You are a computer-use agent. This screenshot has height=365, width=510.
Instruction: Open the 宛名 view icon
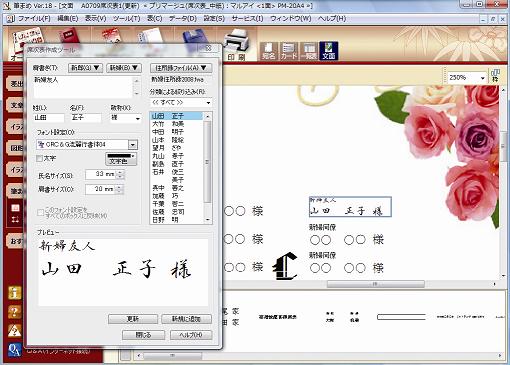[x=268, y=51]
